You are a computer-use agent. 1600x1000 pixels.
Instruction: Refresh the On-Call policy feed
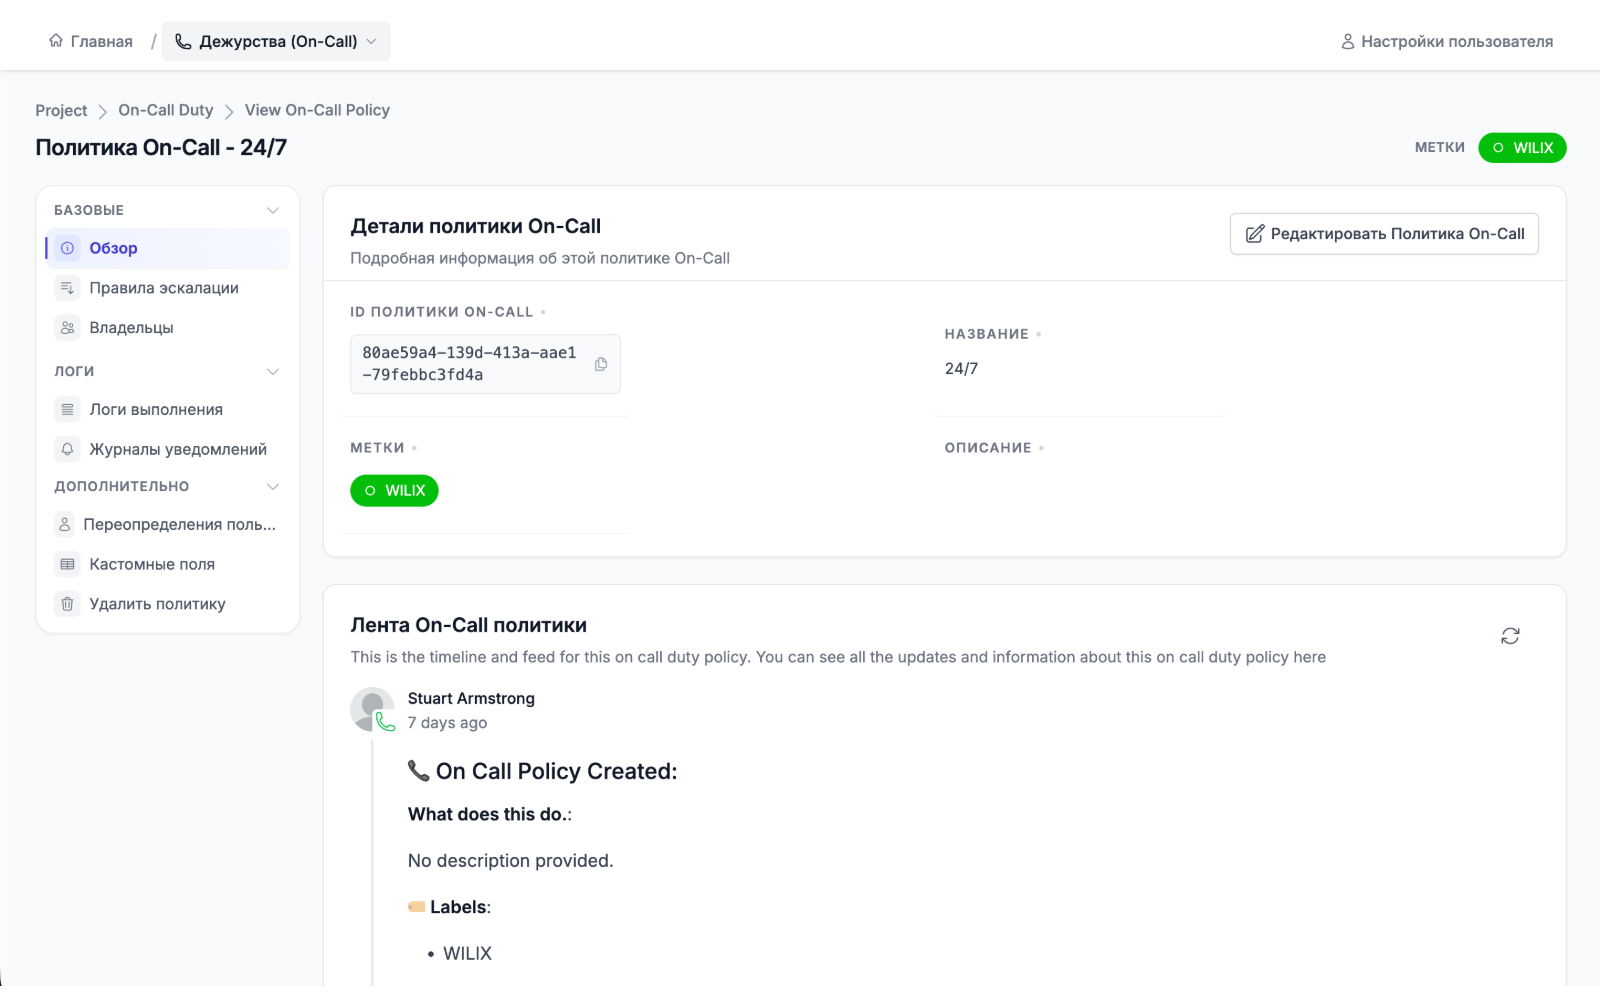pyautogui.click(x=1510, y=636)
